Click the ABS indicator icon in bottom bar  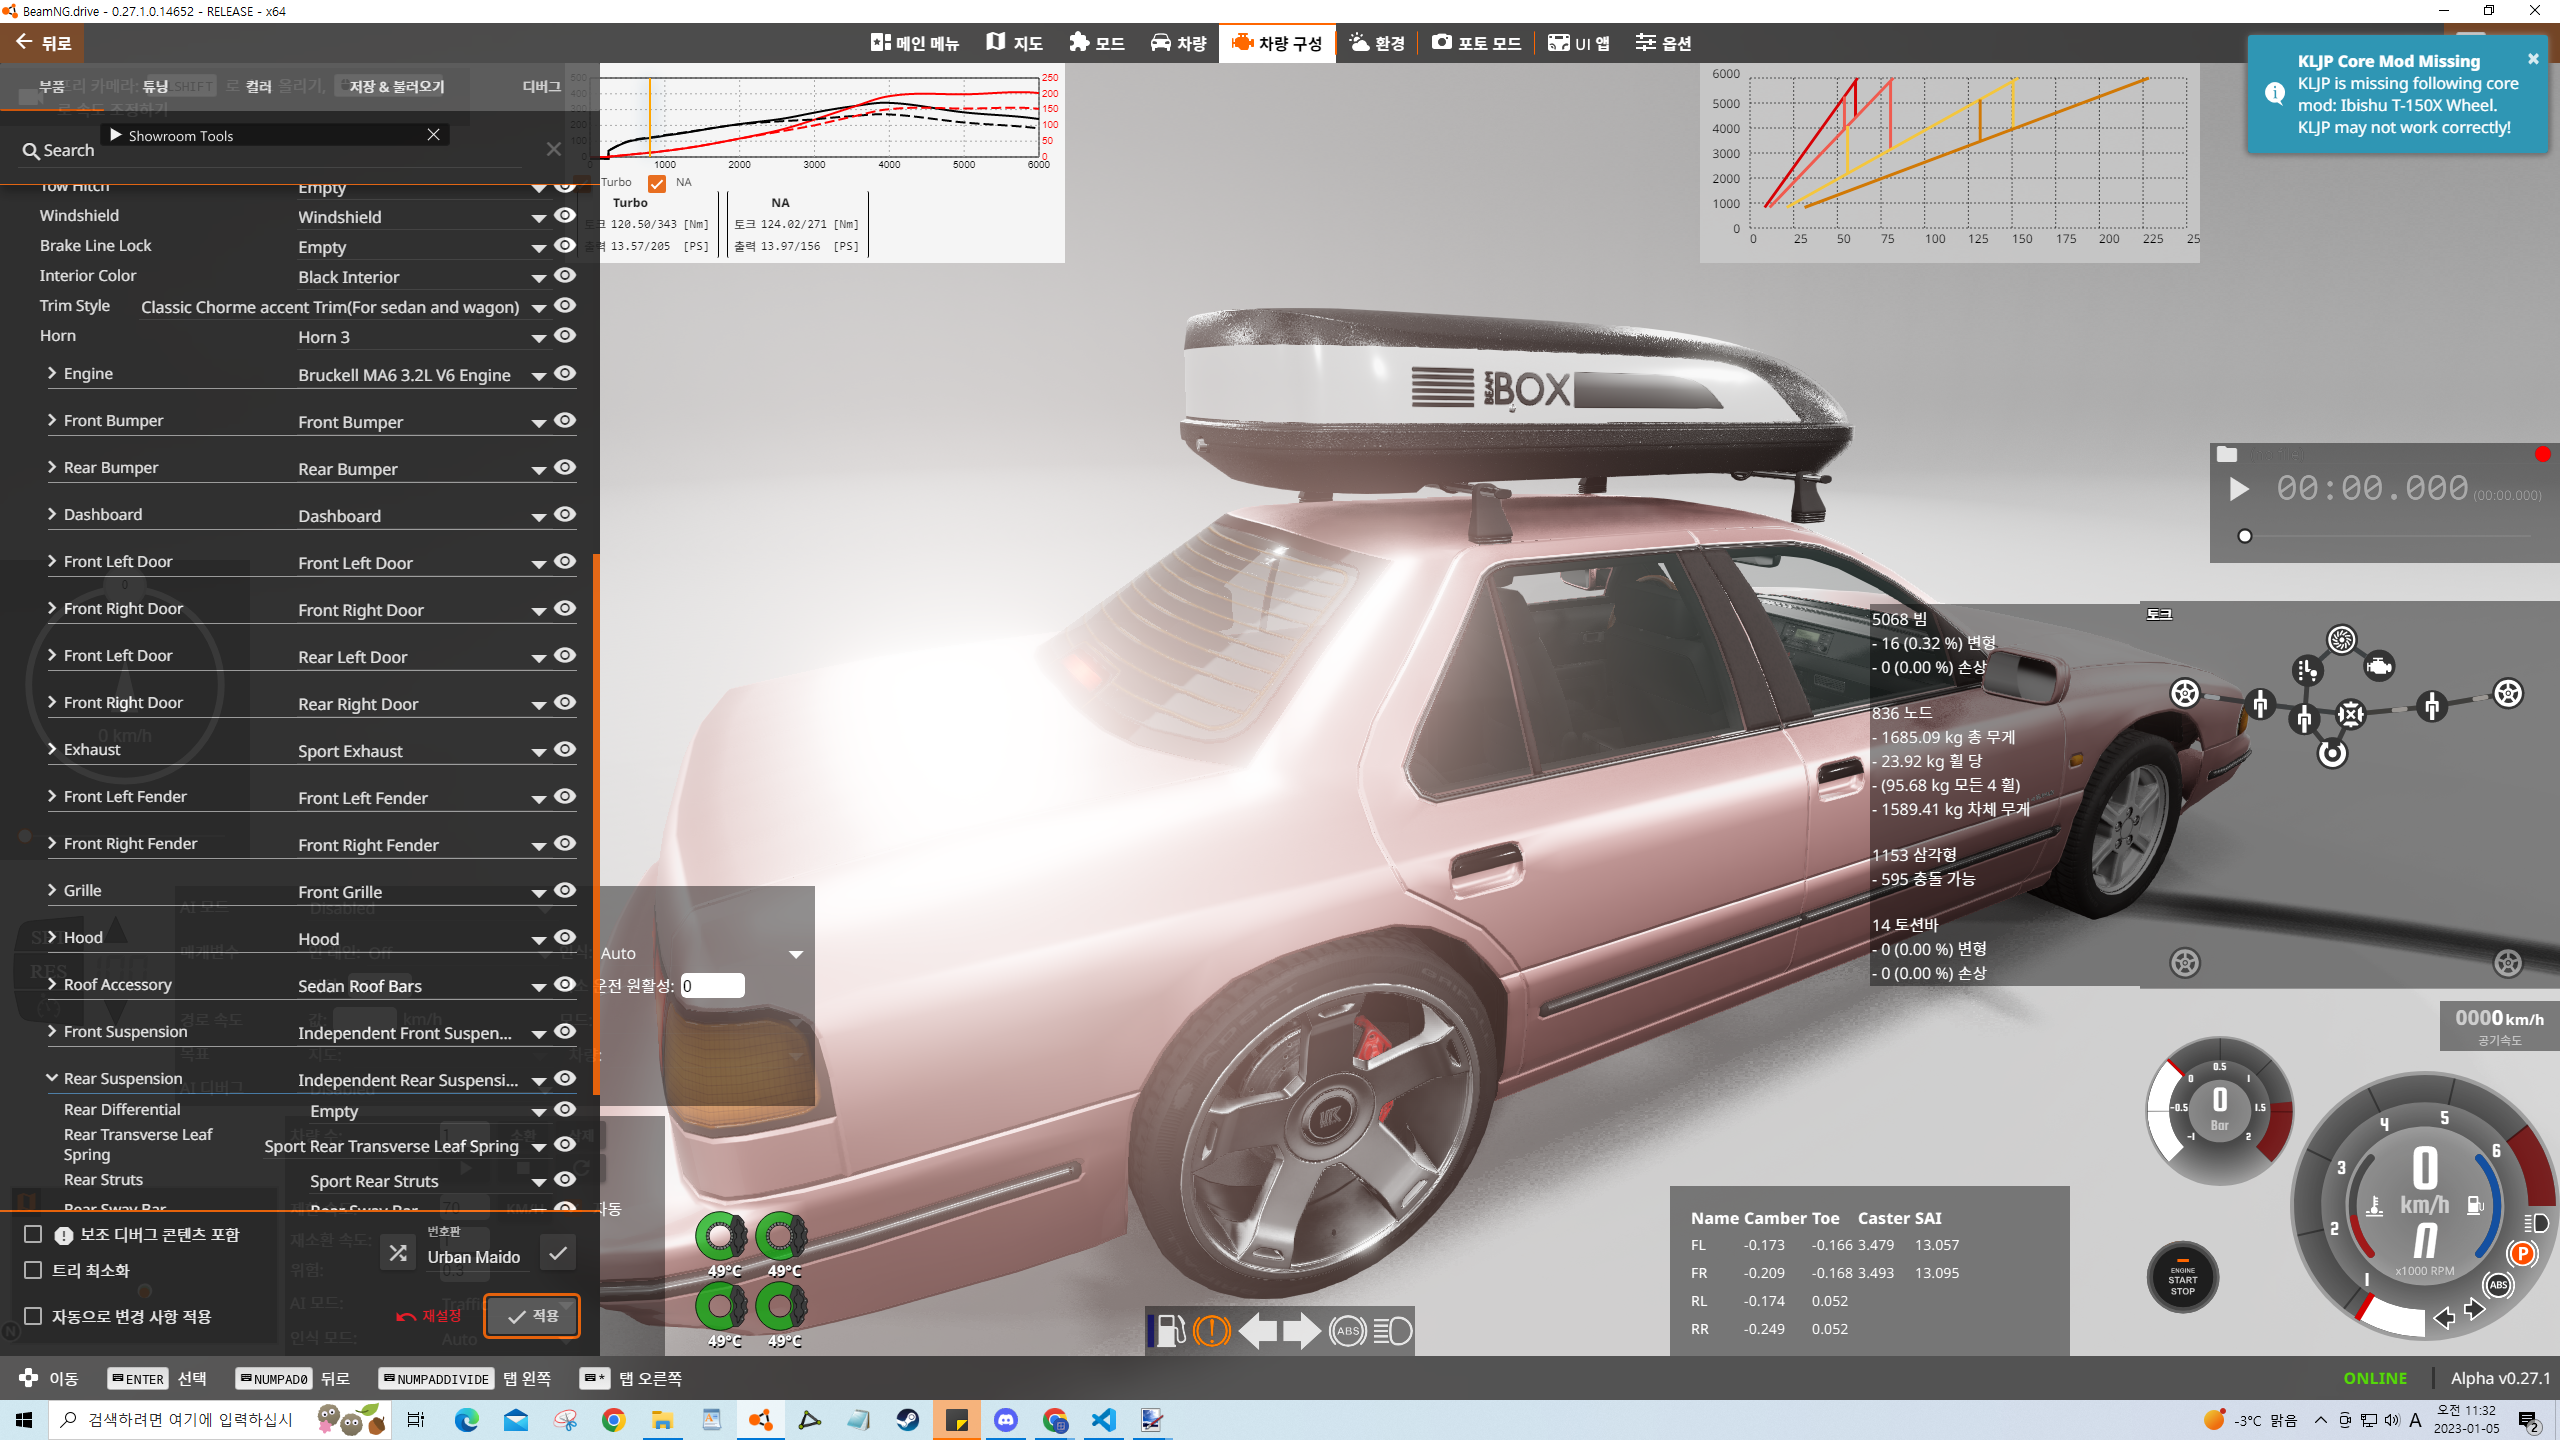pyautogui.click(x=1347, y=1331)
